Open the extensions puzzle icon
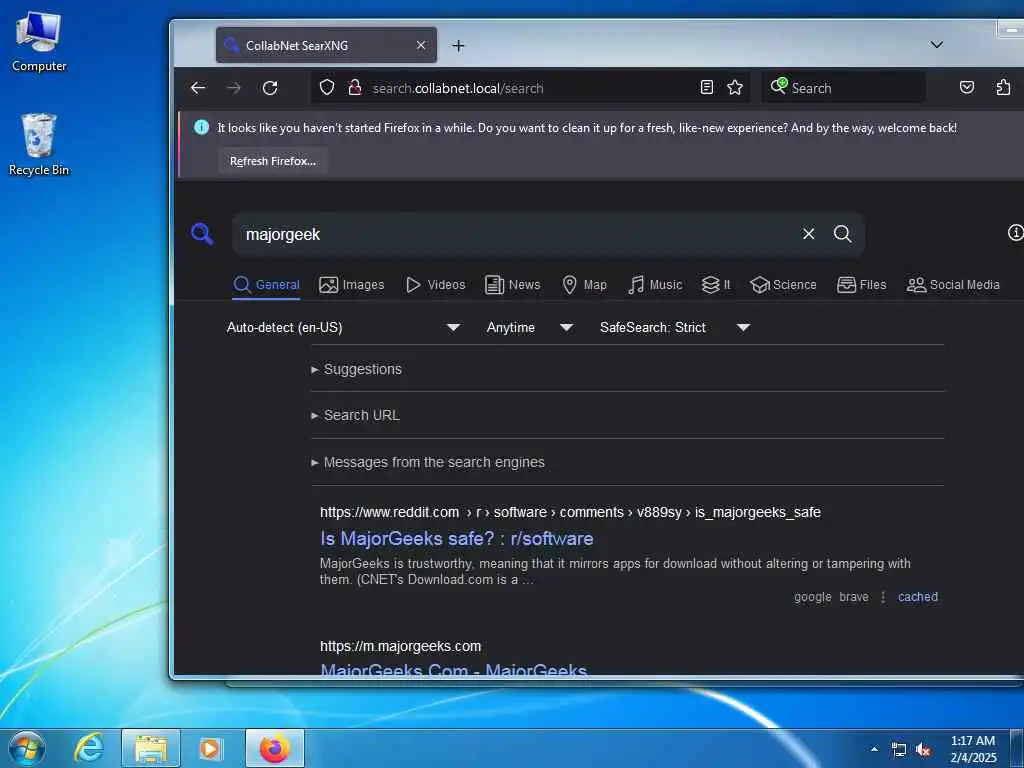Viewport: 1024px width, 768px height. click(x=1003, y=88)
